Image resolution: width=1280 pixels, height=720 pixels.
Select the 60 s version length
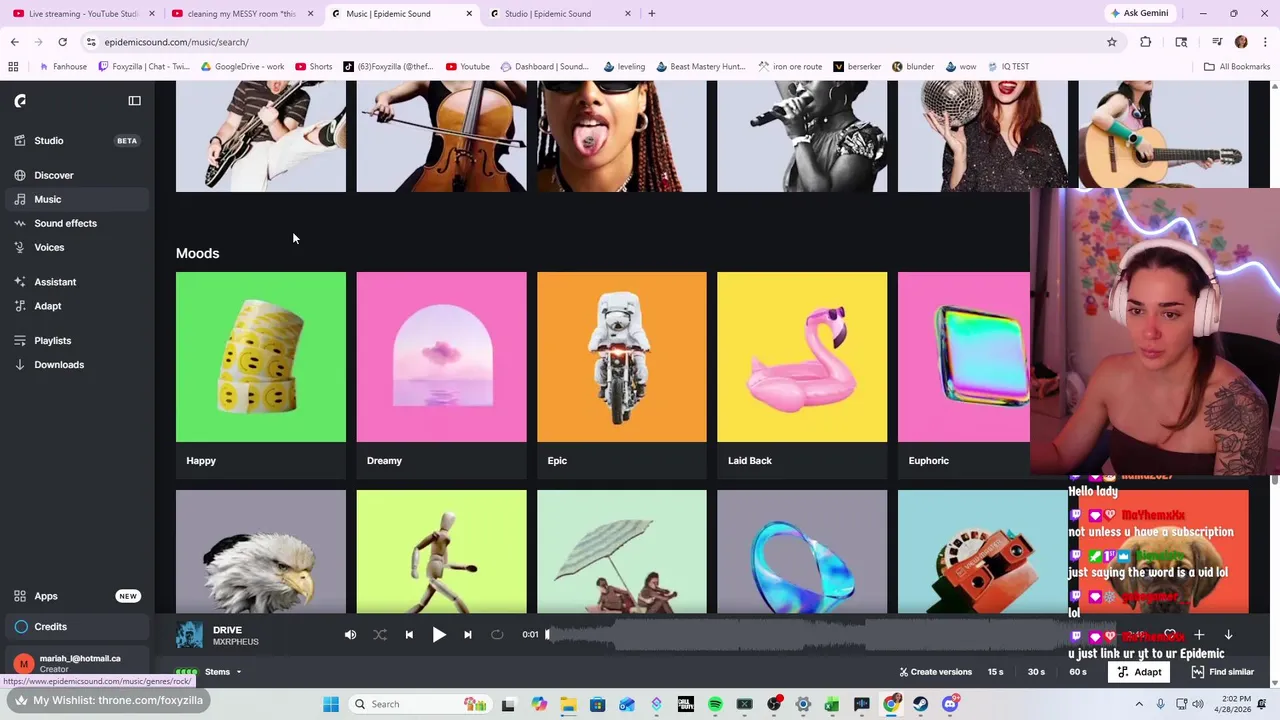(x=1078, y=672)
